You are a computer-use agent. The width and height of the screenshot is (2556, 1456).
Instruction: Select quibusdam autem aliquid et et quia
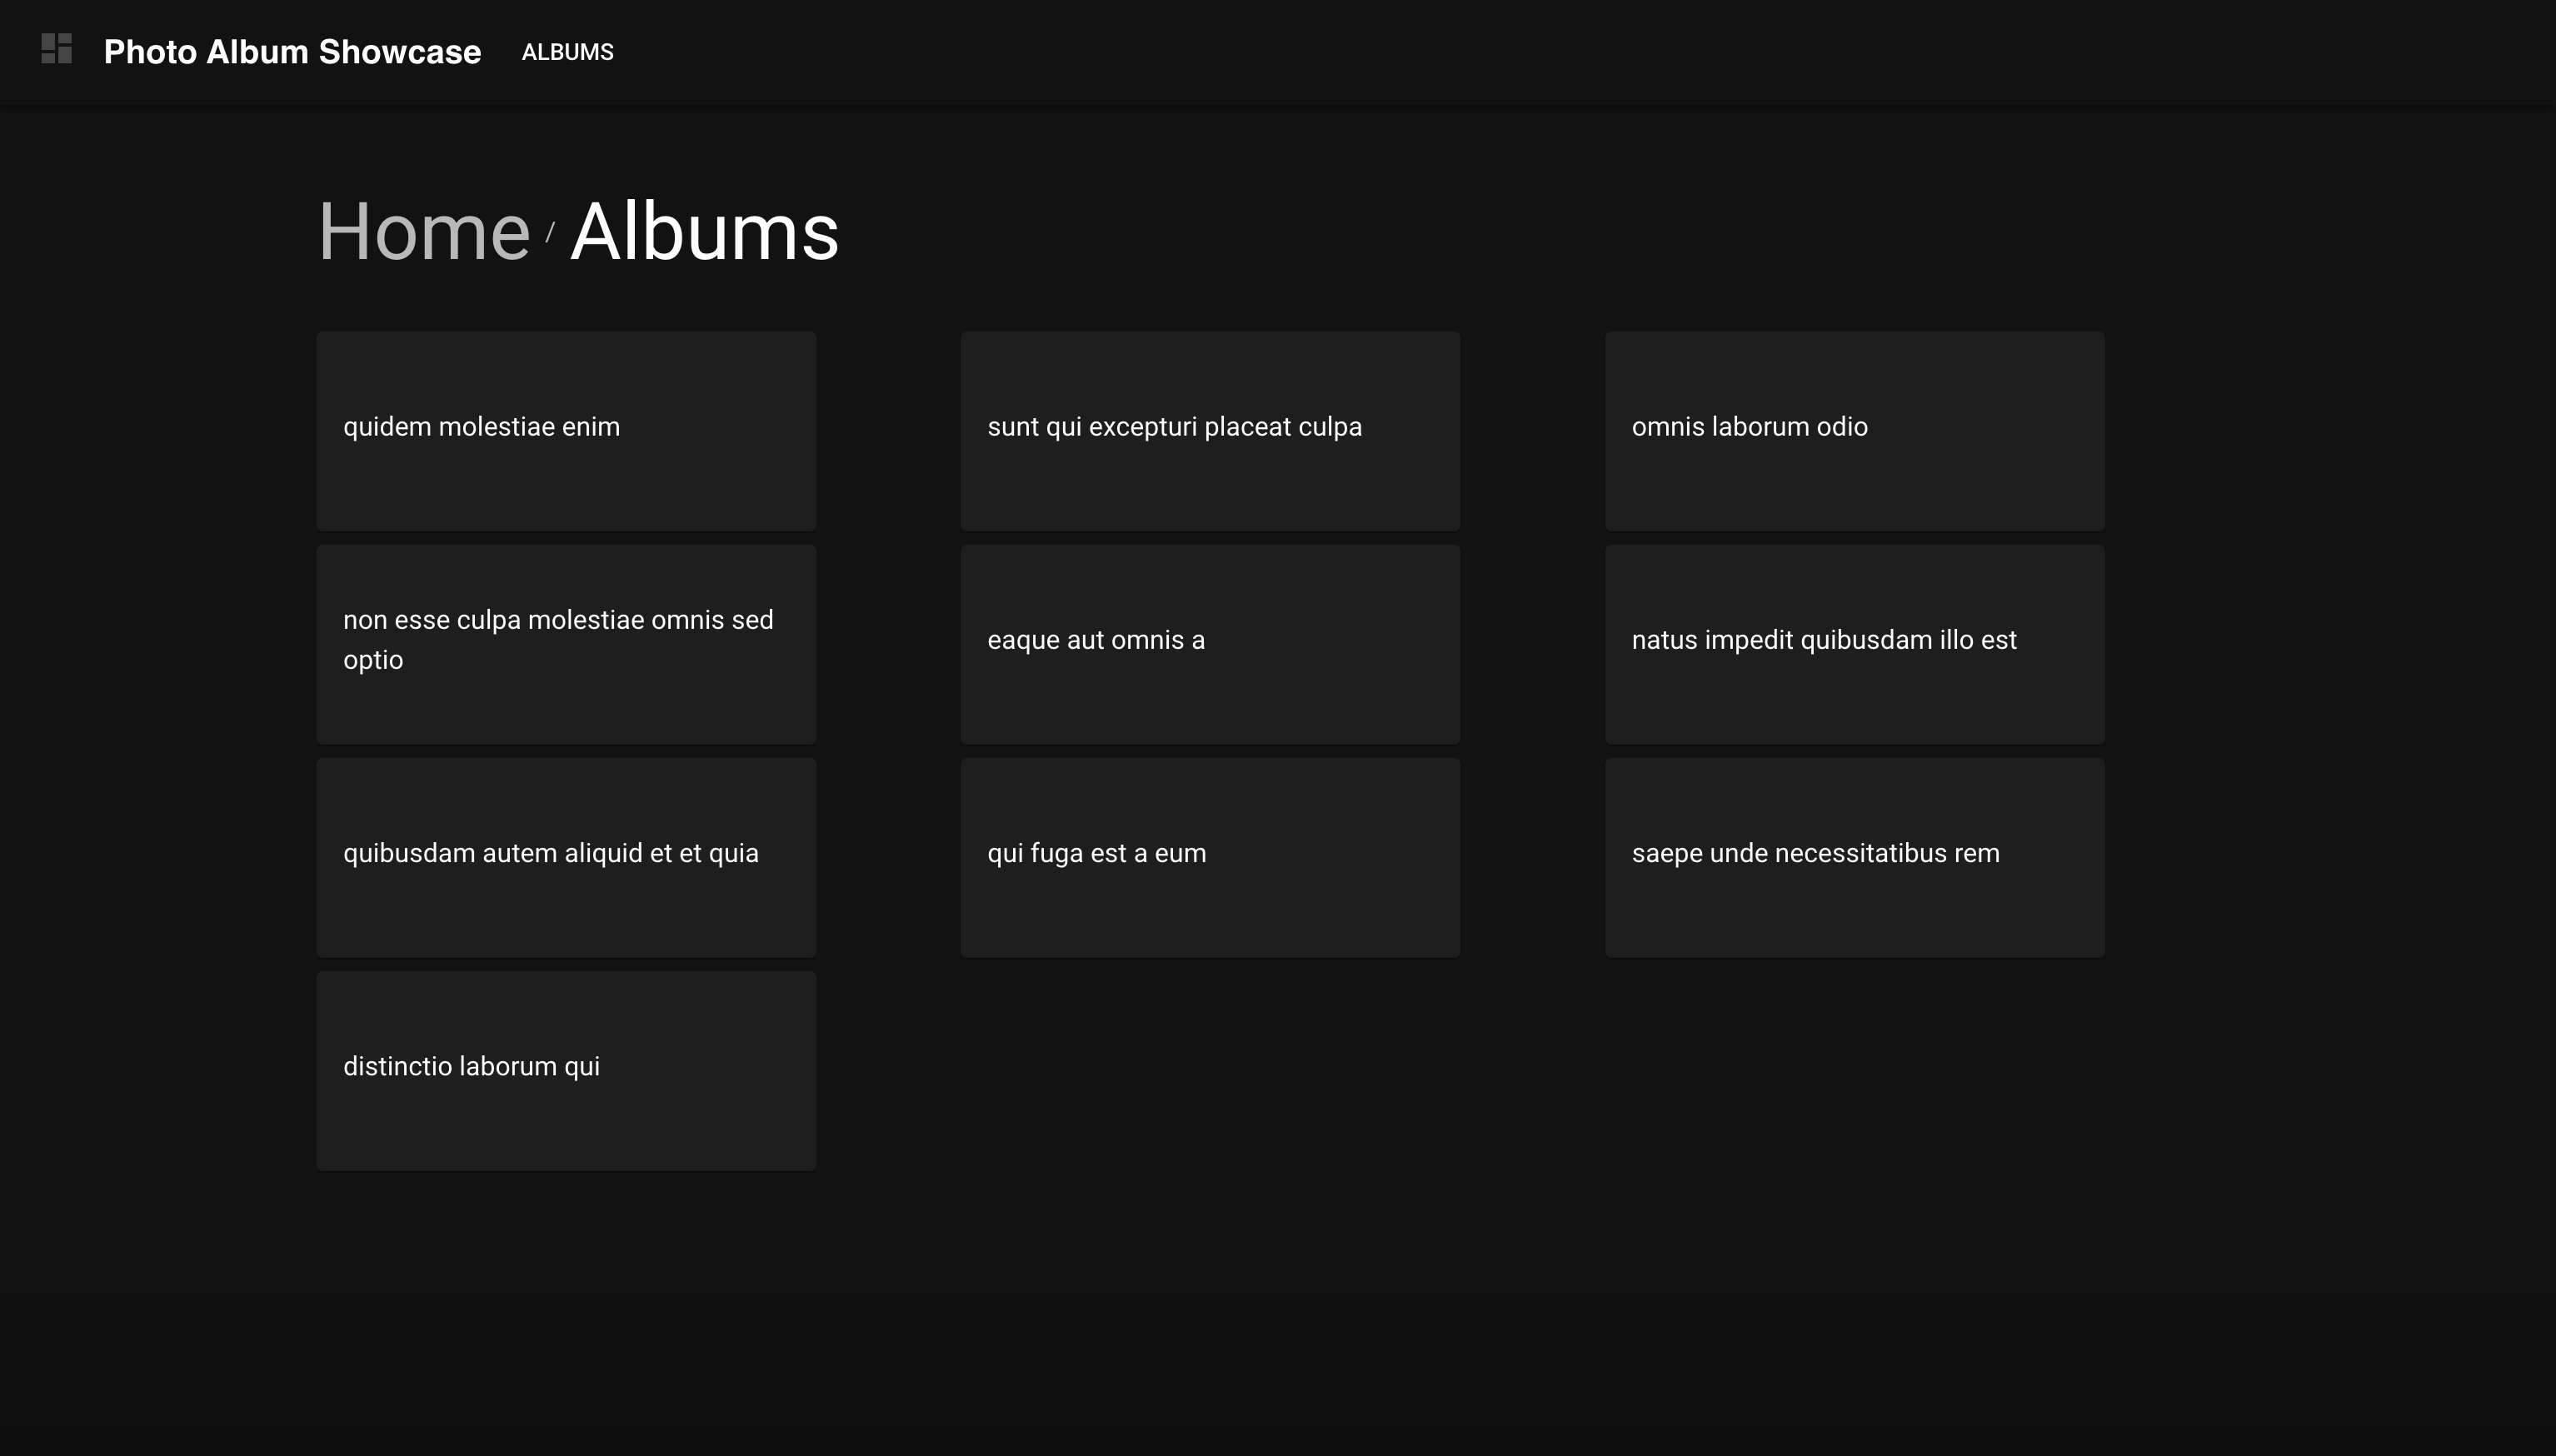(566, 856)
